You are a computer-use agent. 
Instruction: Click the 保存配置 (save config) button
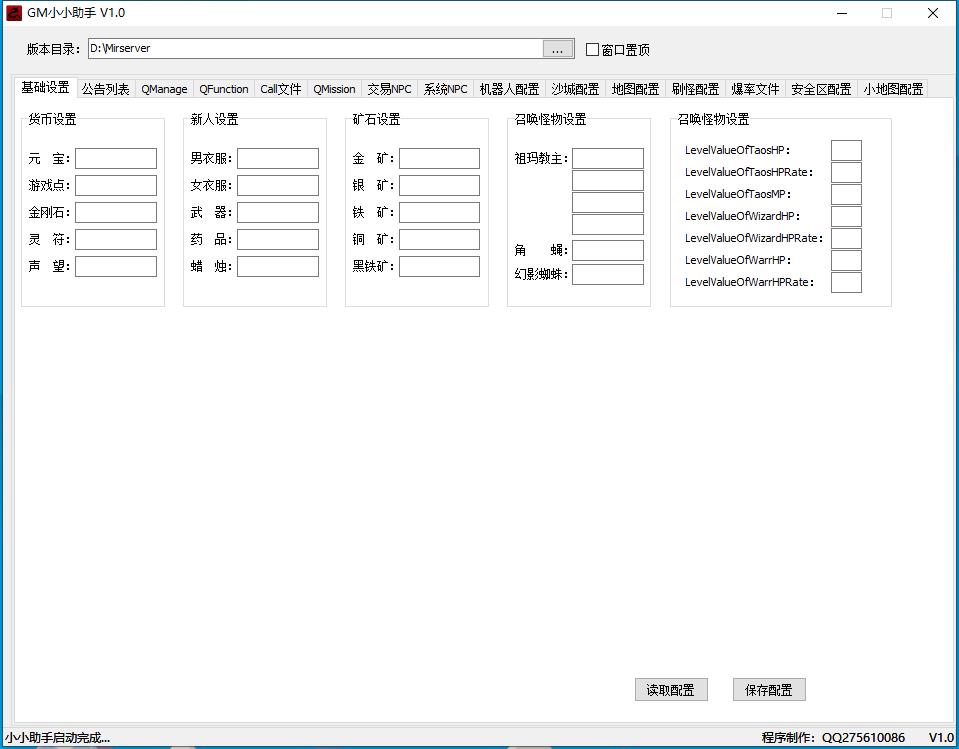point(768,689)
